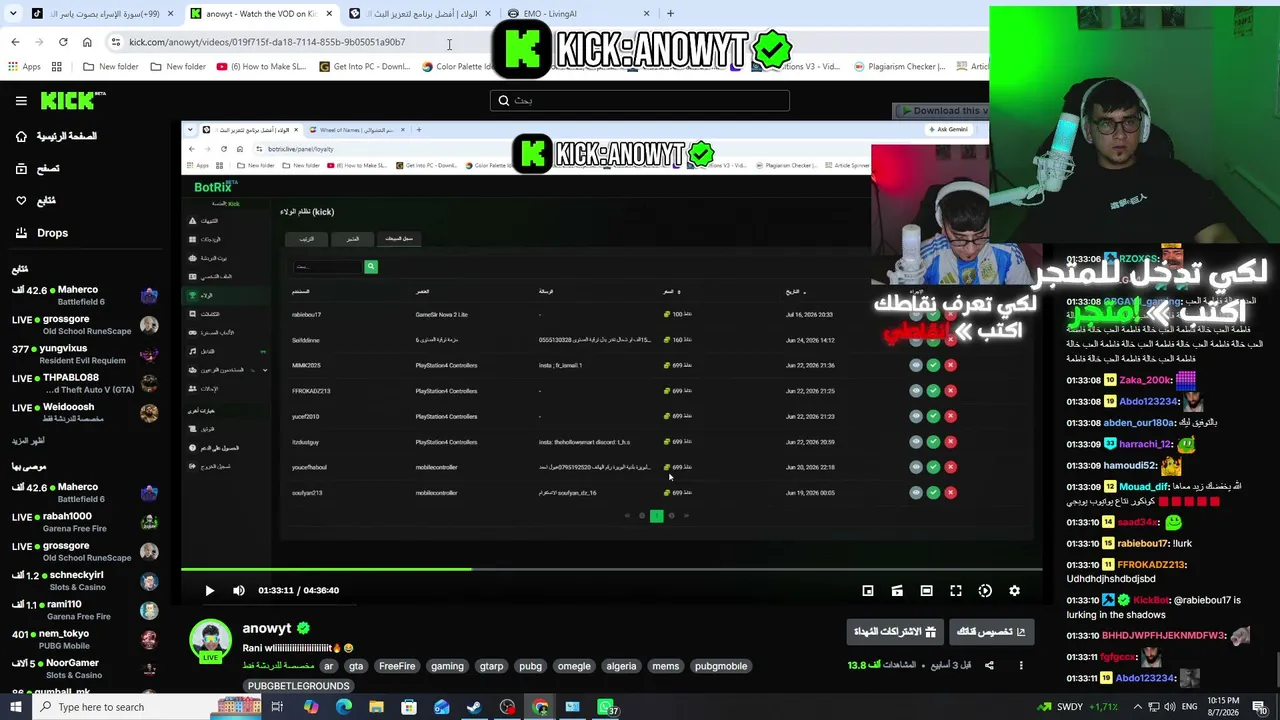Screen dimensions: 1280x720
Task: Open nem_tokyo PUBG Mobile channel
Action: [85, 639]
